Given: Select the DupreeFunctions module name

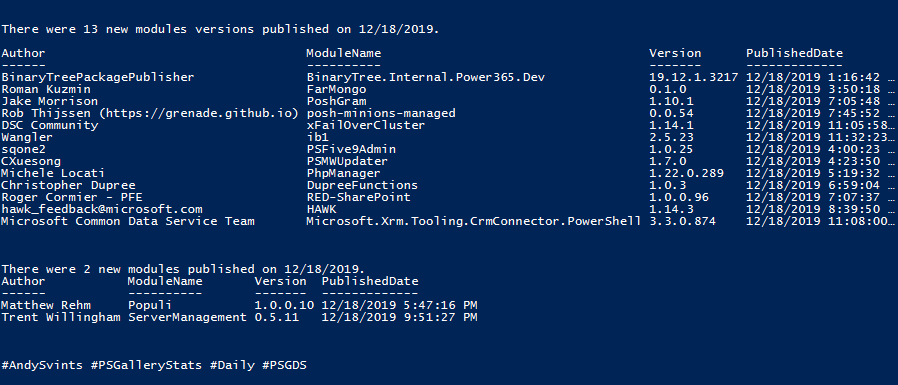Looking at the screenshot, I should (x=362, y=186).
